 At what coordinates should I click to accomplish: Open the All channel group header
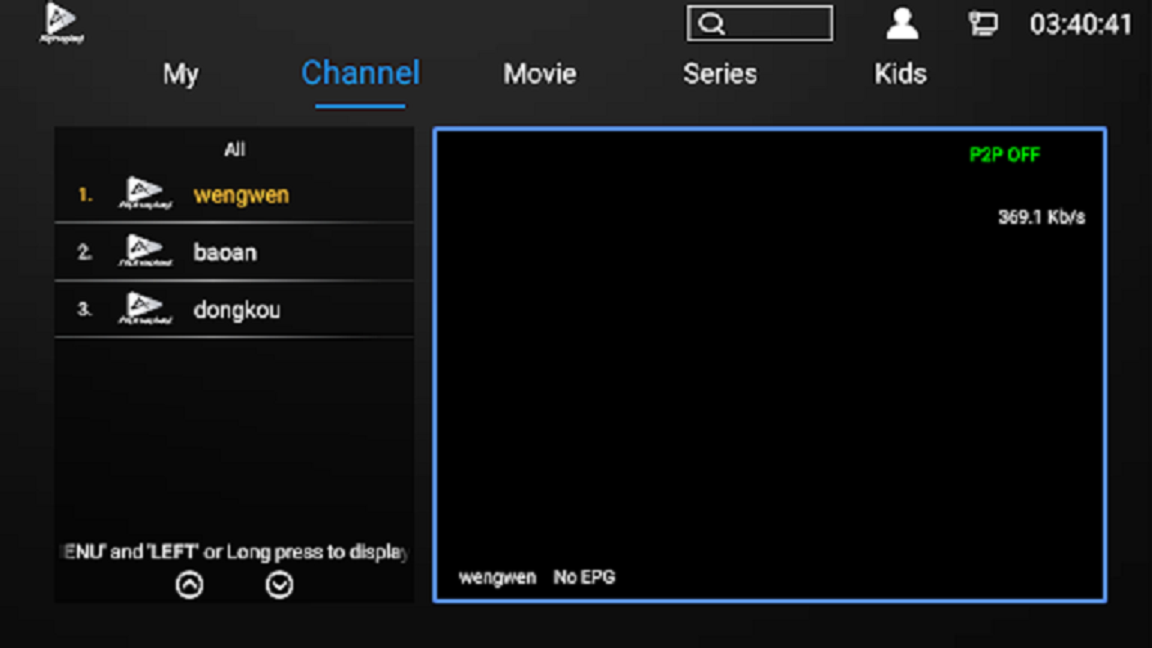coord(233,148)
